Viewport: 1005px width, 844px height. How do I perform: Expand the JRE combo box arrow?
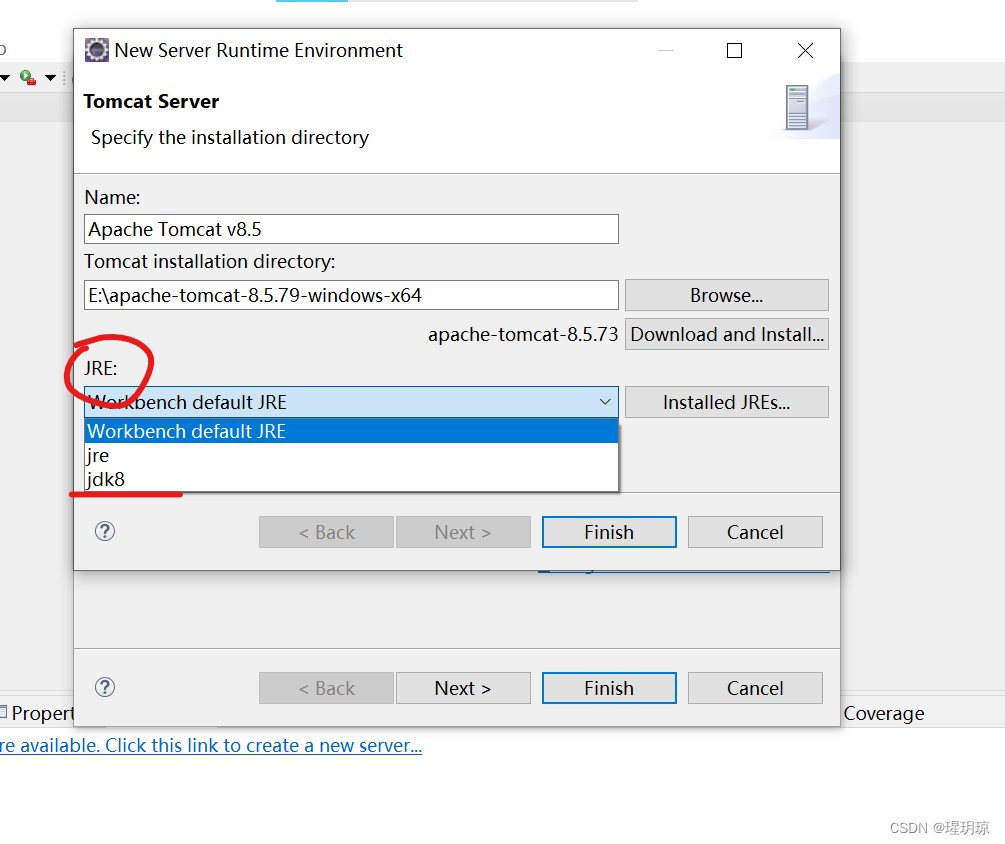(604, 402)
